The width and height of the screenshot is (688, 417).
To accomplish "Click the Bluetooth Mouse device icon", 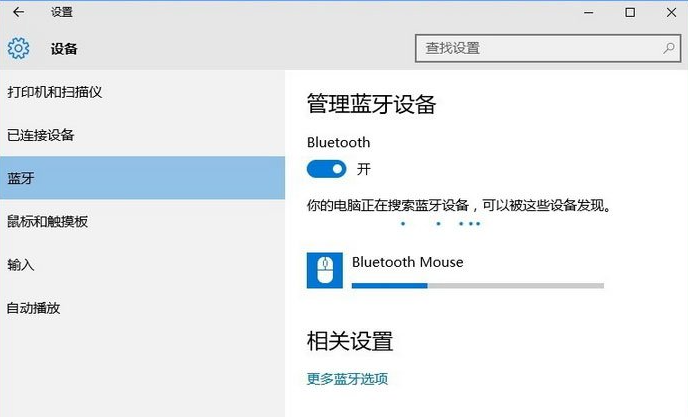I will [324, 270].
